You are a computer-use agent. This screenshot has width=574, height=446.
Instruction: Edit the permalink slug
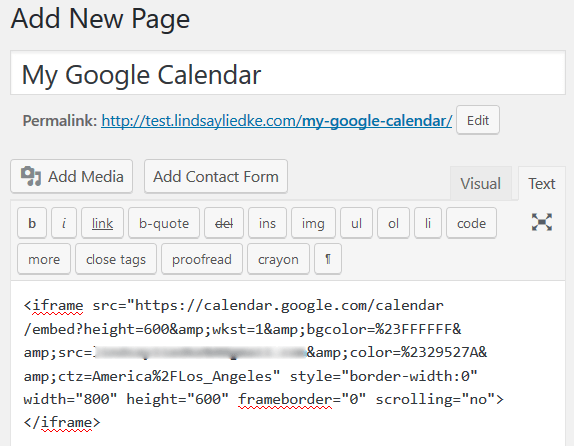click(x=478, y=120)
